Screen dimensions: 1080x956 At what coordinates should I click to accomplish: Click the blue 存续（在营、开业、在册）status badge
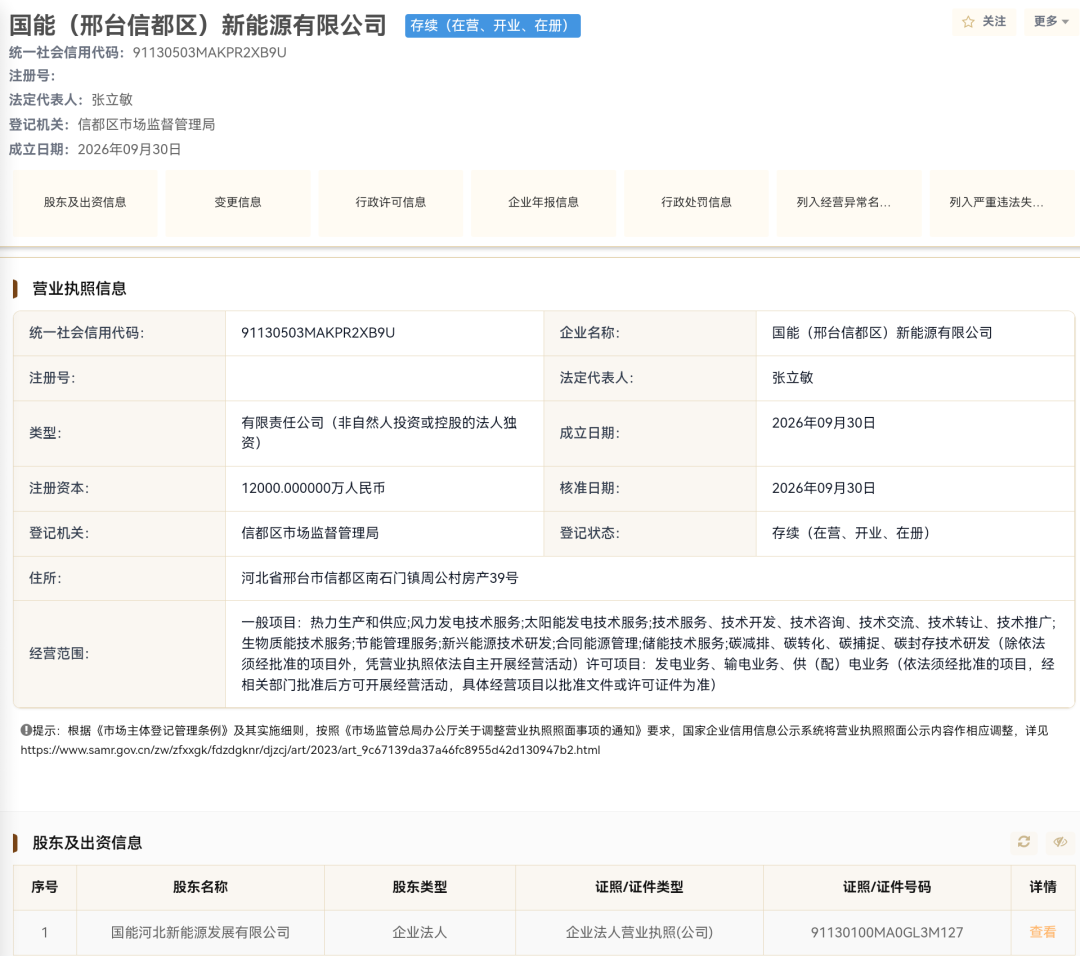pyautogui.click(x=492, y=26)
